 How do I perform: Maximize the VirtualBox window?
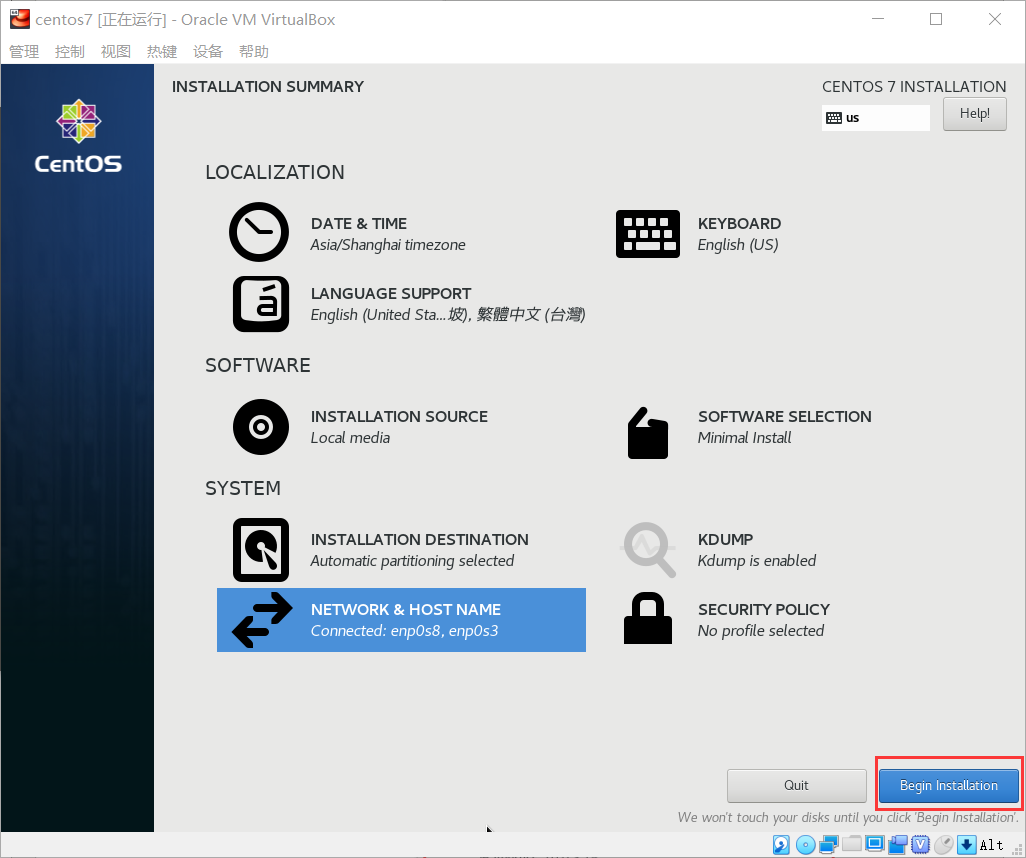click(936, 19)
